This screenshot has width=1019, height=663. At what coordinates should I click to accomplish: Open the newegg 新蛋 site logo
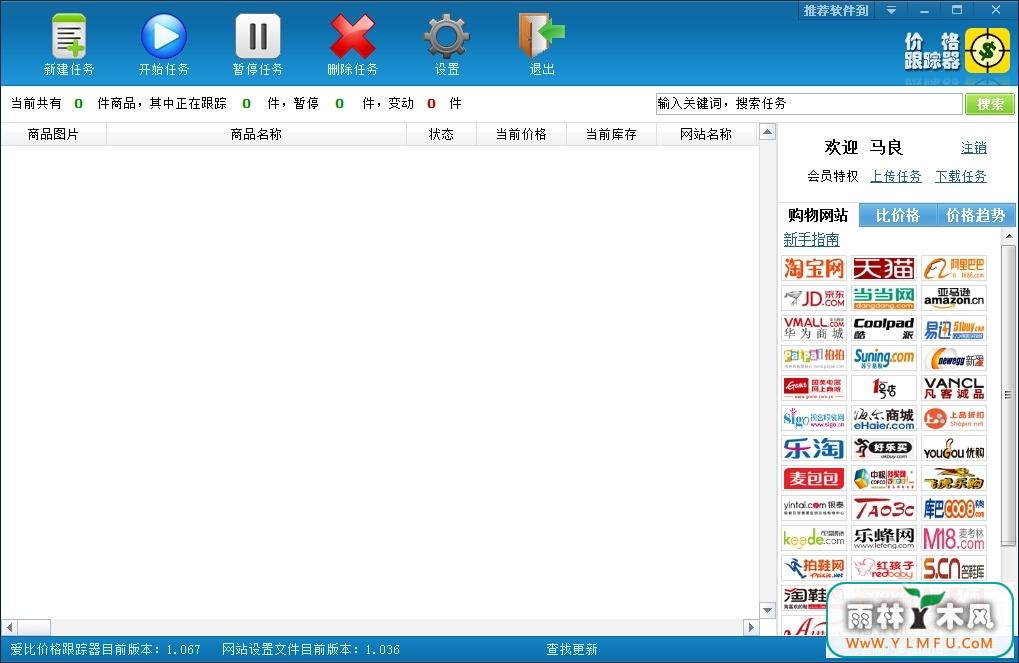coord(953,358)
